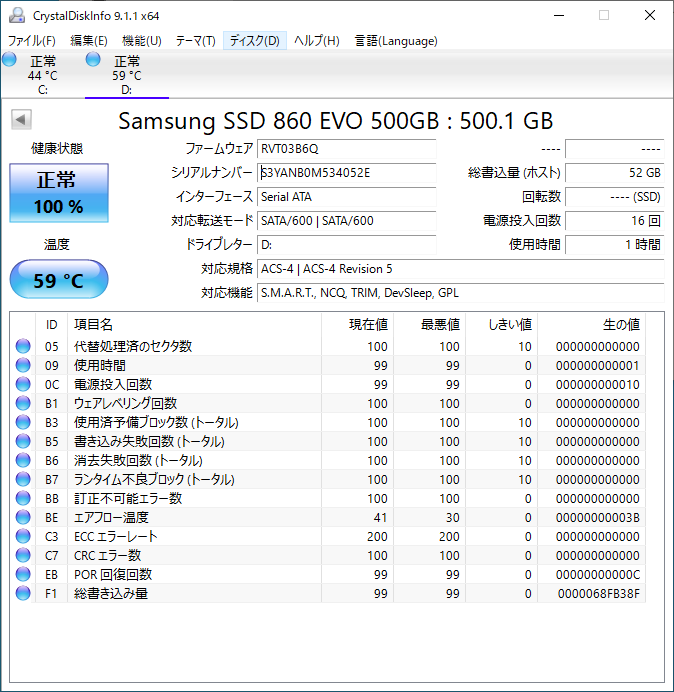Click status orb of ID BE row
Screen dimensions: 674x692
[23, 517]
